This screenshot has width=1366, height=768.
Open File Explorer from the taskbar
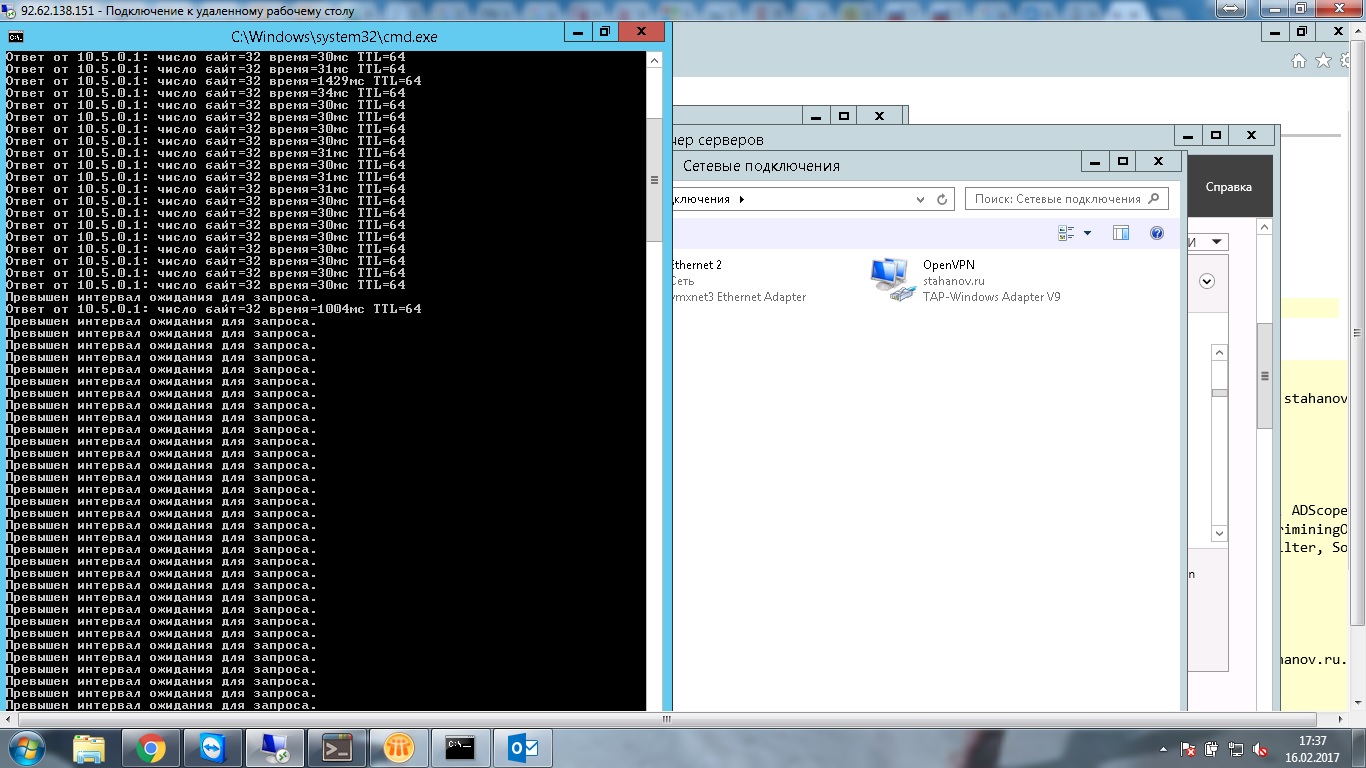coord(89,748)
